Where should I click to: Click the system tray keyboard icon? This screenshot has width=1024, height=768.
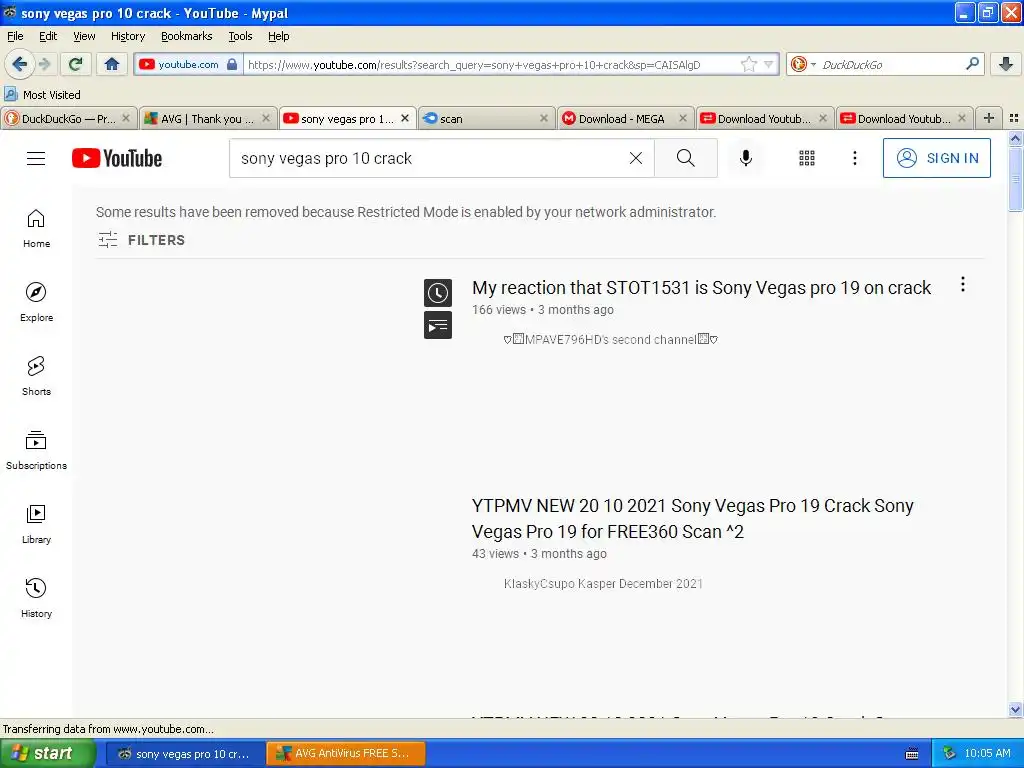tap(912, 754)
